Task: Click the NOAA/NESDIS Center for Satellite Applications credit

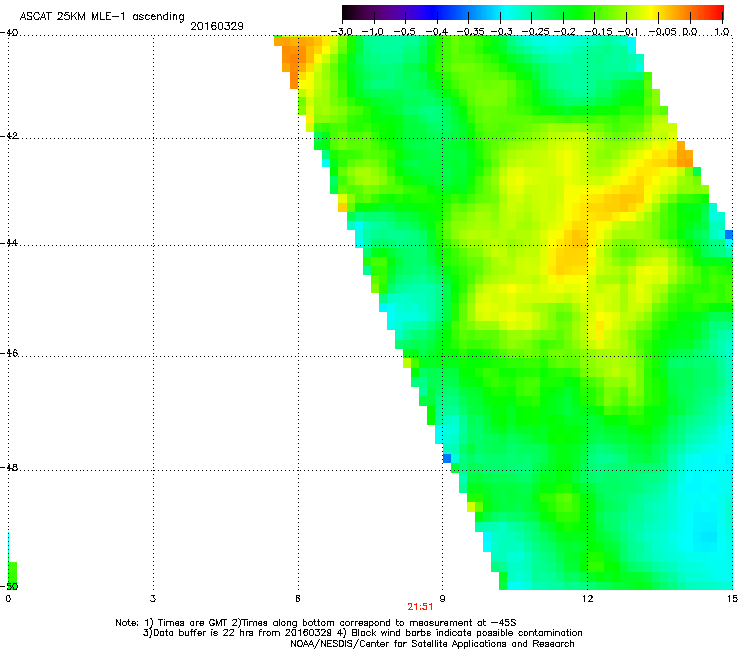Action: 432,644
